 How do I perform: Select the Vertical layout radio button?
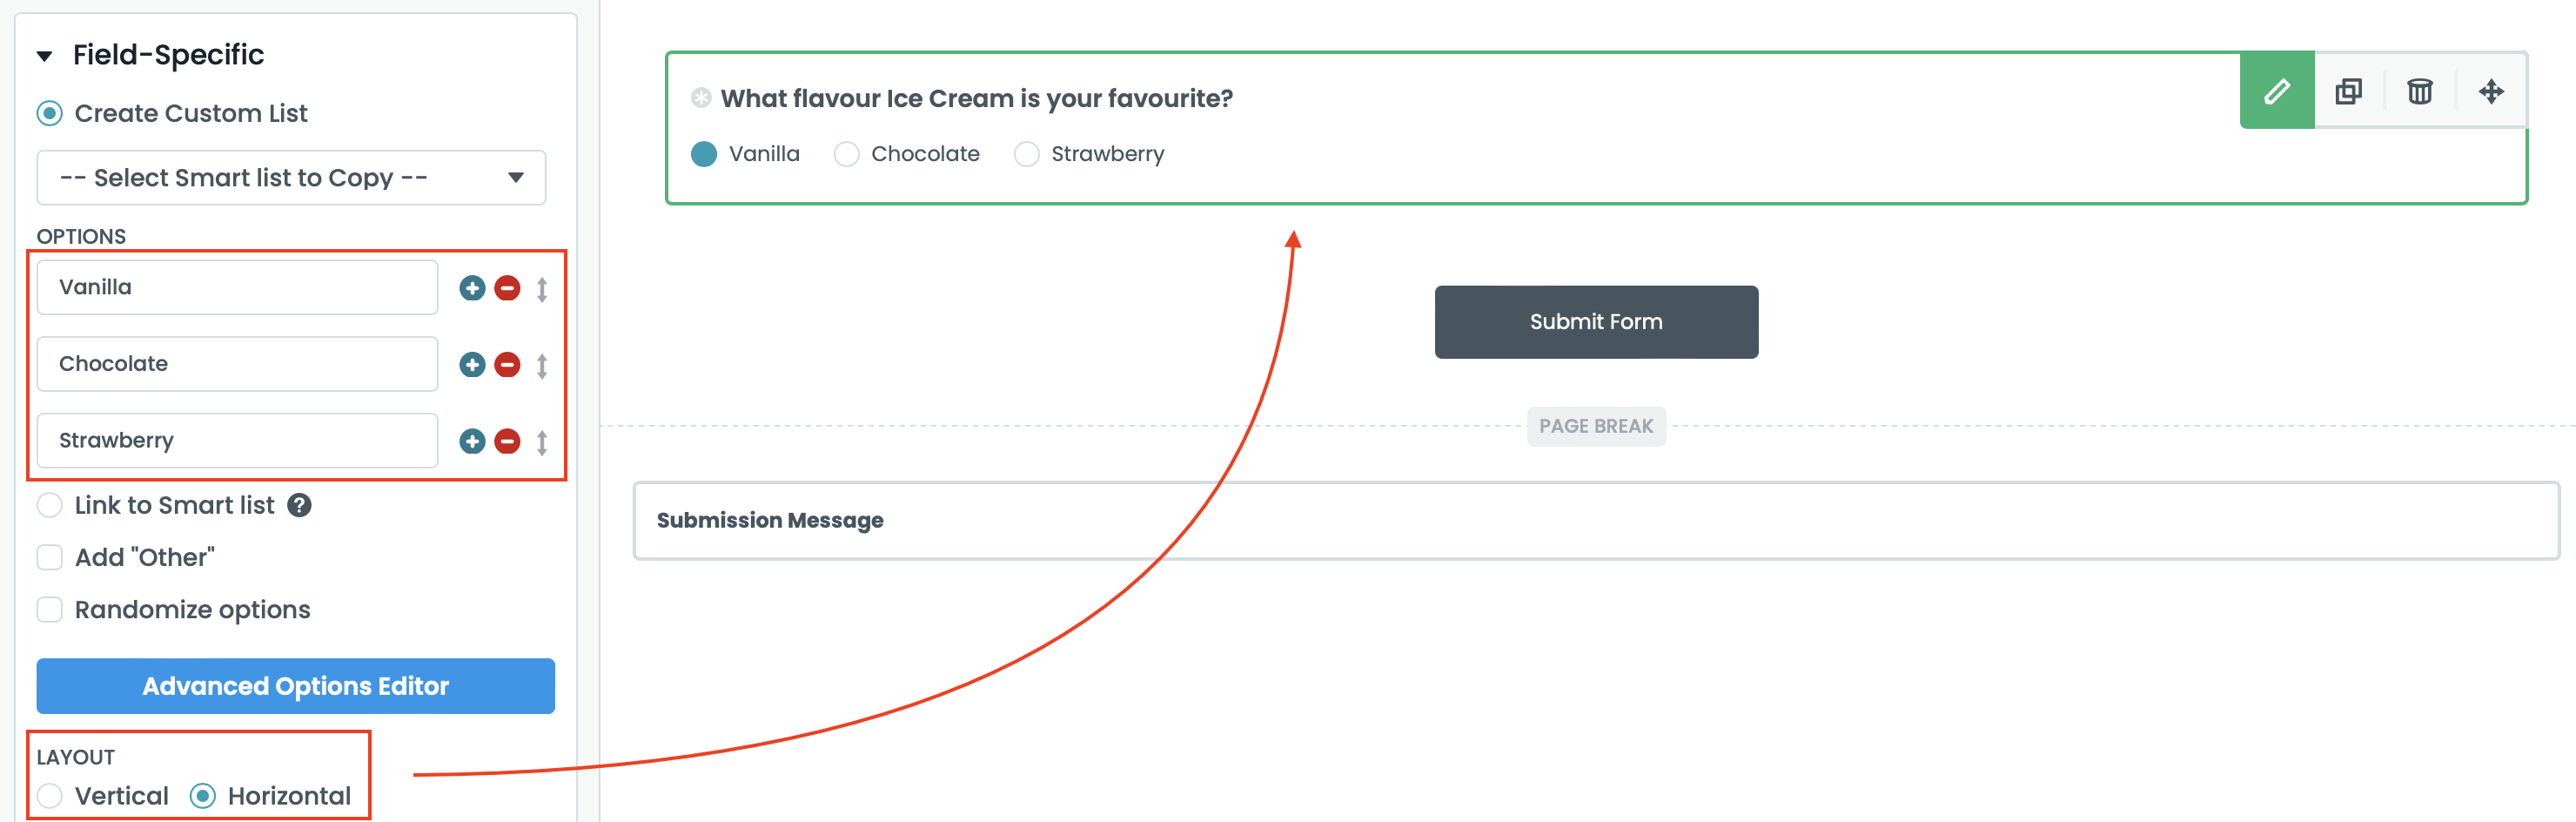(50, 796)
